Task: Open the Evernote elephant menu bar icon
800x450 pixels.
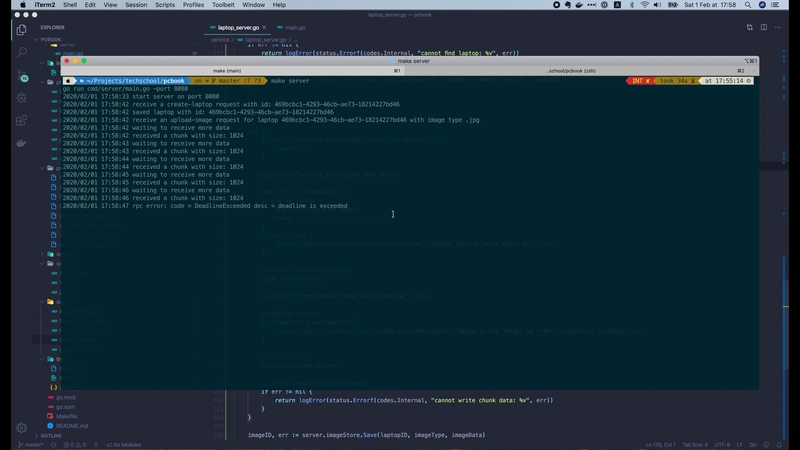Action: (567, 5)
